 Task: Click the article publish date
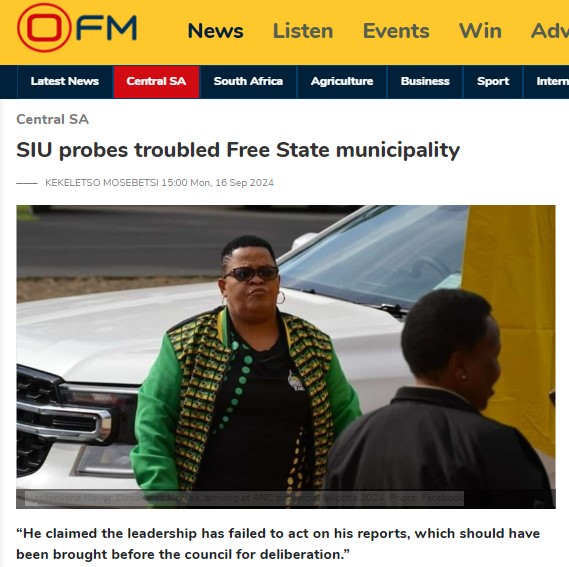coord(217,183)
